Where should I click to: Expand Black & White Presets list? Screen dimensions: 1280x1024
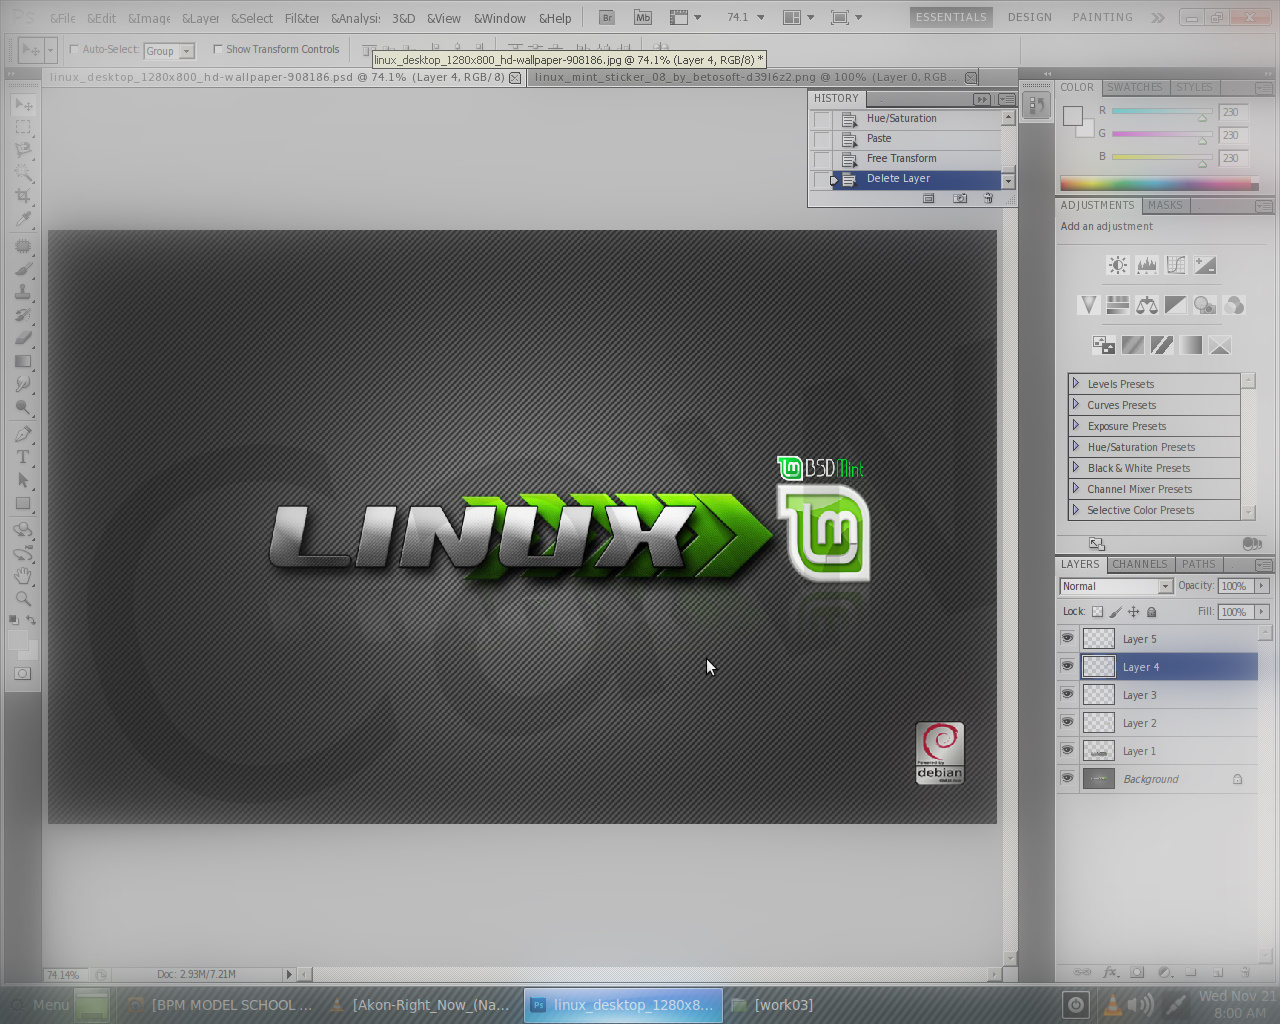(x=1076, y=467)
